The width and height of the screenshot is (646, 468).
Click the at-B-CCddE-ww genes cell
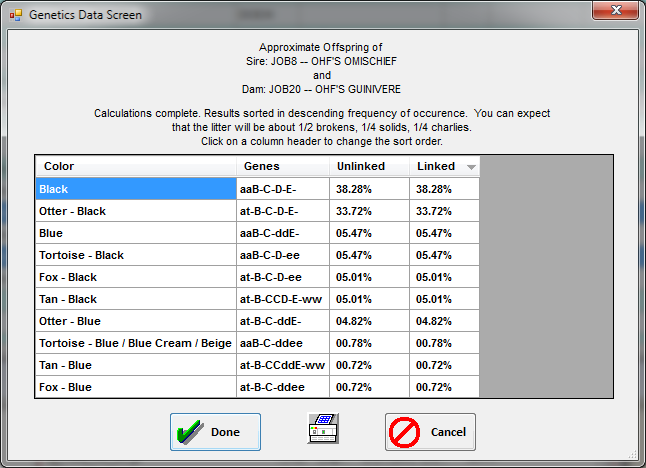click(x=283, y=365)
